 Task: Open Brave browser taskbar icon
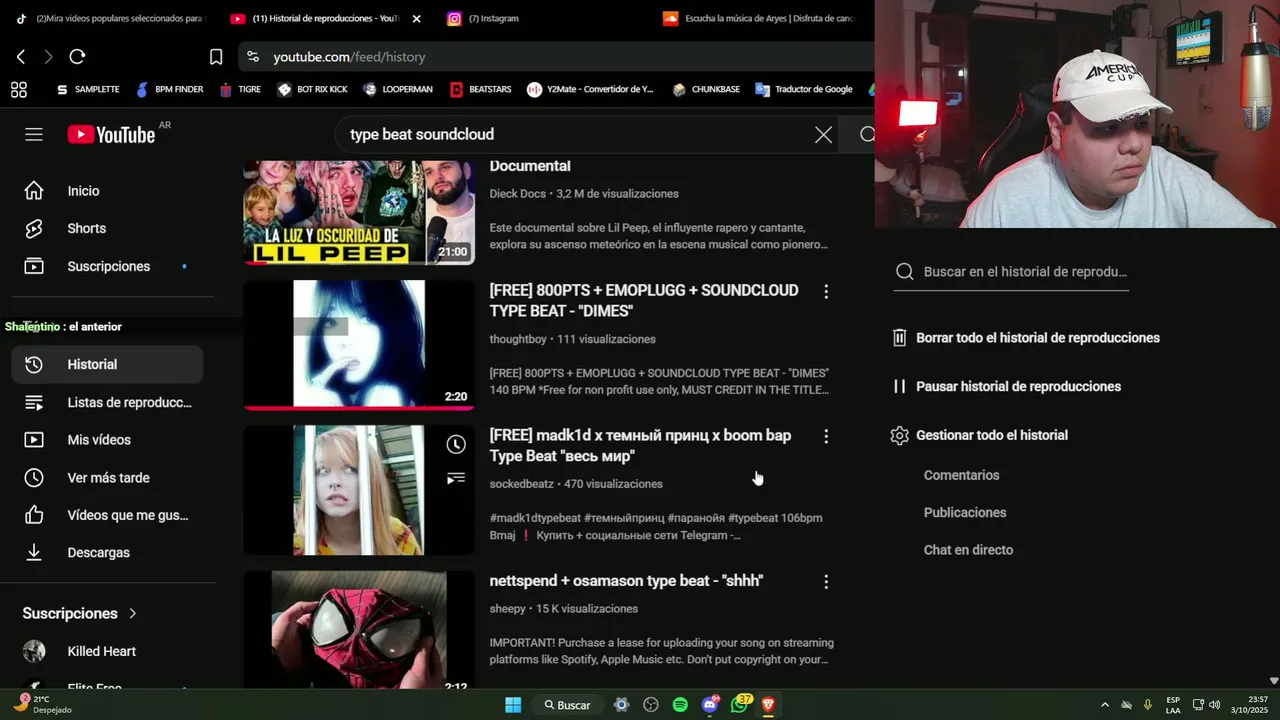click(x=768, y=705)
